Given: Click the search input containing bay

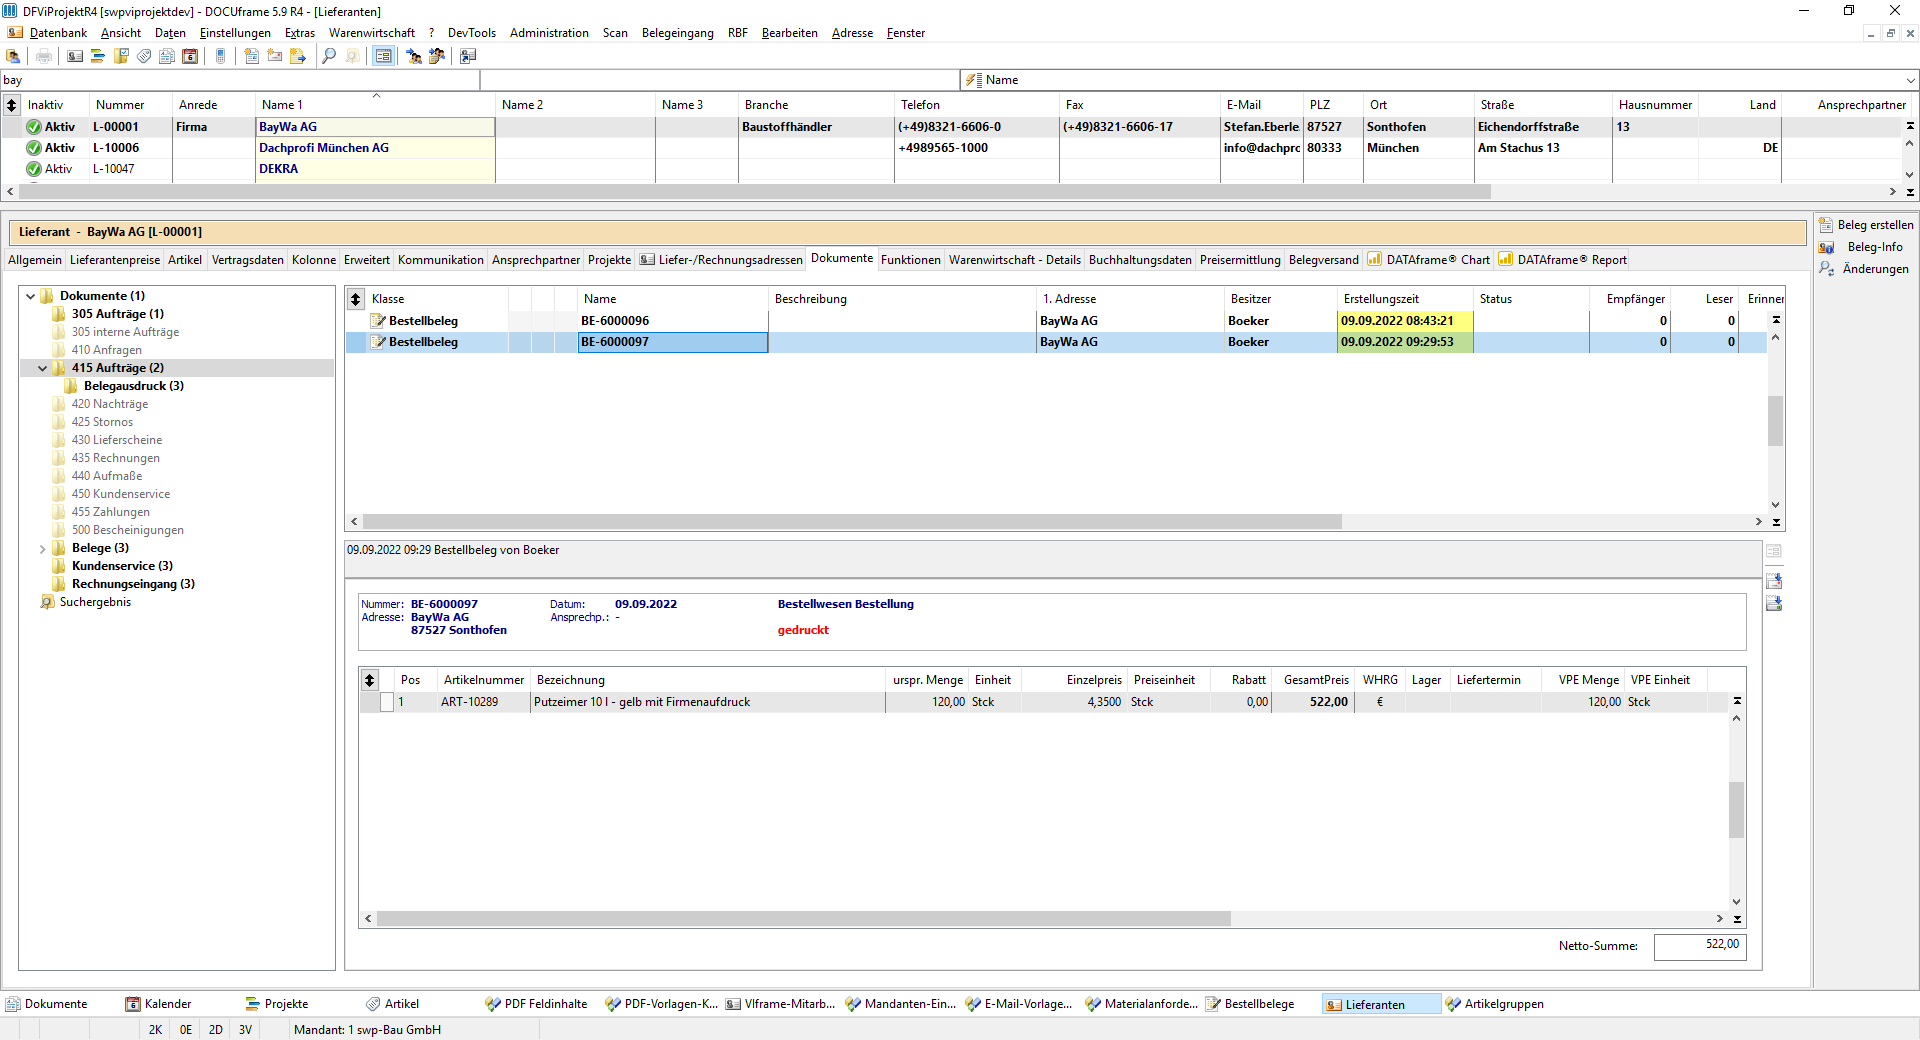Looking at the screenshot, I should (x=240, y=80).
